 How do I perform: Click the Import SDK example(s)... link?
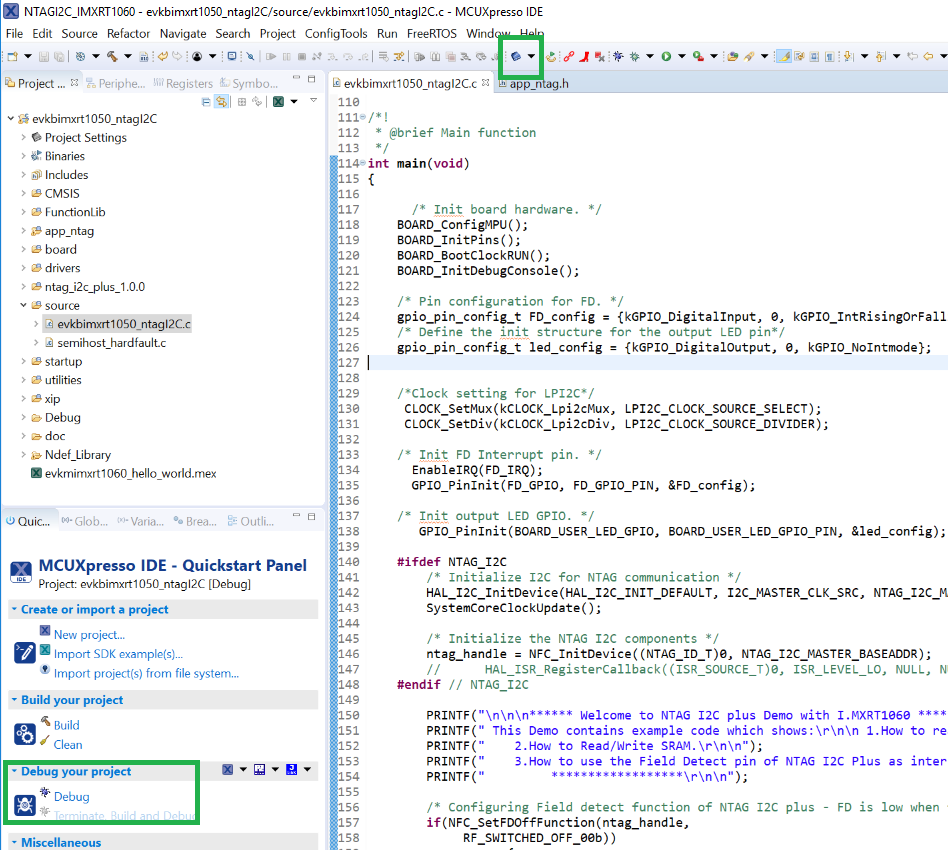pos(118,654)
